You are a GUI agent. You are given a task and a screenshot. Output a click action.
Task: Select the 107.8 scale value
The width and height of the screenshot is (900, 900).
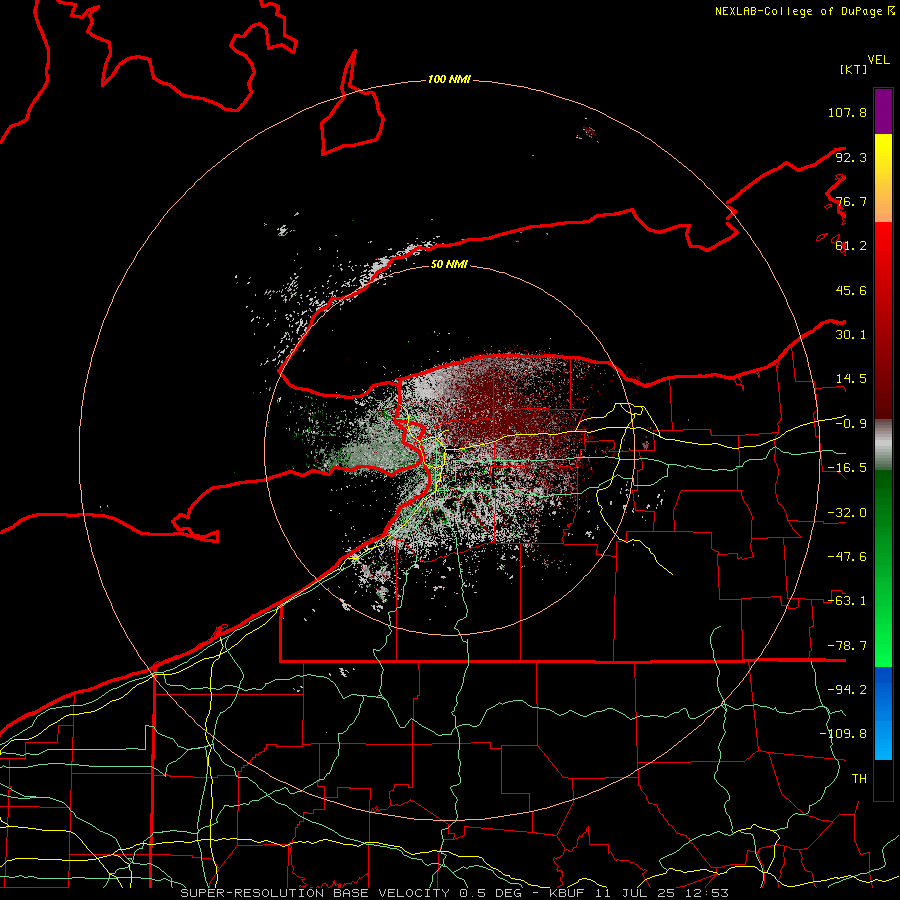pos(847,112)
